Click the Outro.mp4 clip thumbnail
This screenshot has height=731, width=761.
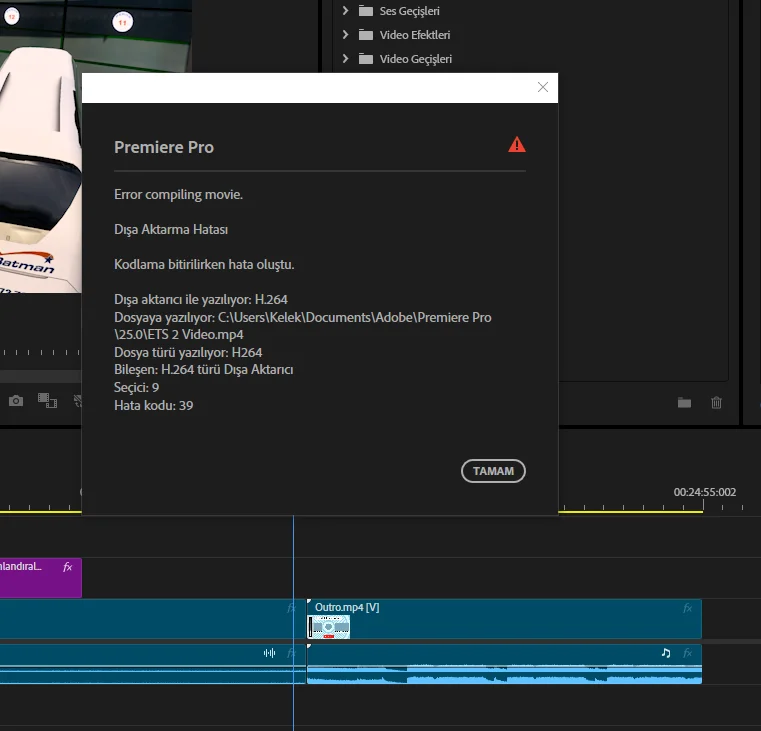click(329, 627)
